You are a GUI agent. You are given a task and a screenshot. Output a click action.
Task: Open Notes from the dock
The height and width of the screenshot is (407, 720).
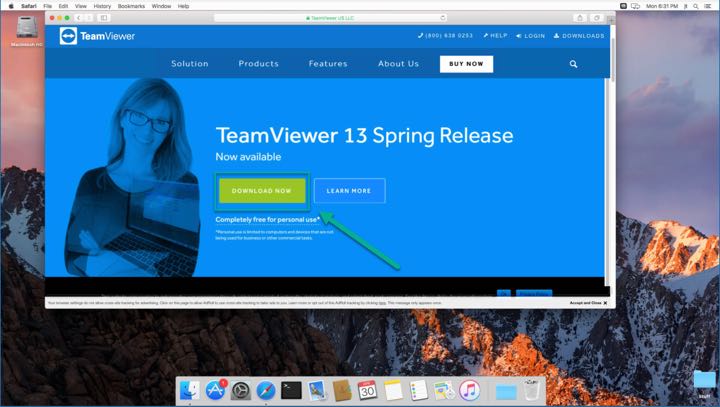[x=393, y=390]
